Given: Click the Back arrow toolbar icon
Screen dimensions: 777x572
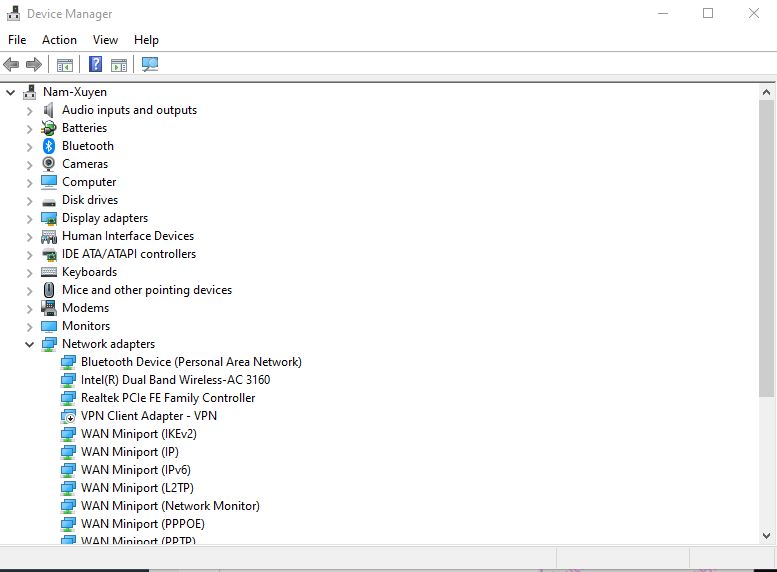Looking at the screenshot, I should tap(11, 64).
